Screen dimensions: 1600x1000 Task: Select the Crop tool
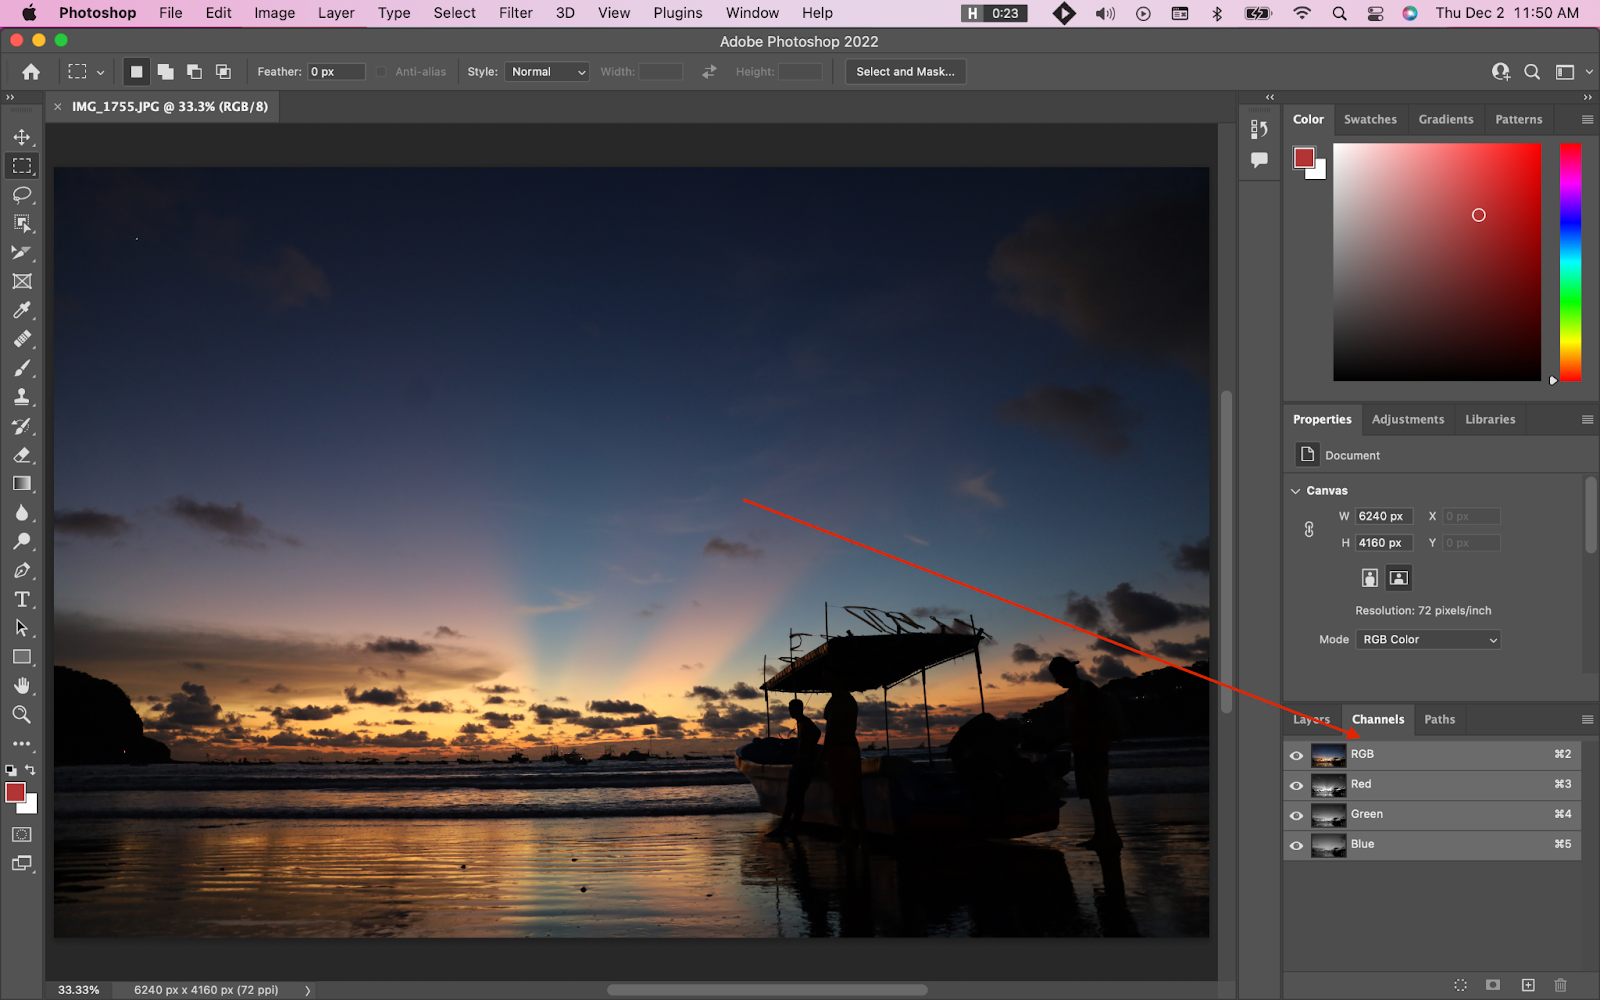pyautogui.click(x=22, y=252)
